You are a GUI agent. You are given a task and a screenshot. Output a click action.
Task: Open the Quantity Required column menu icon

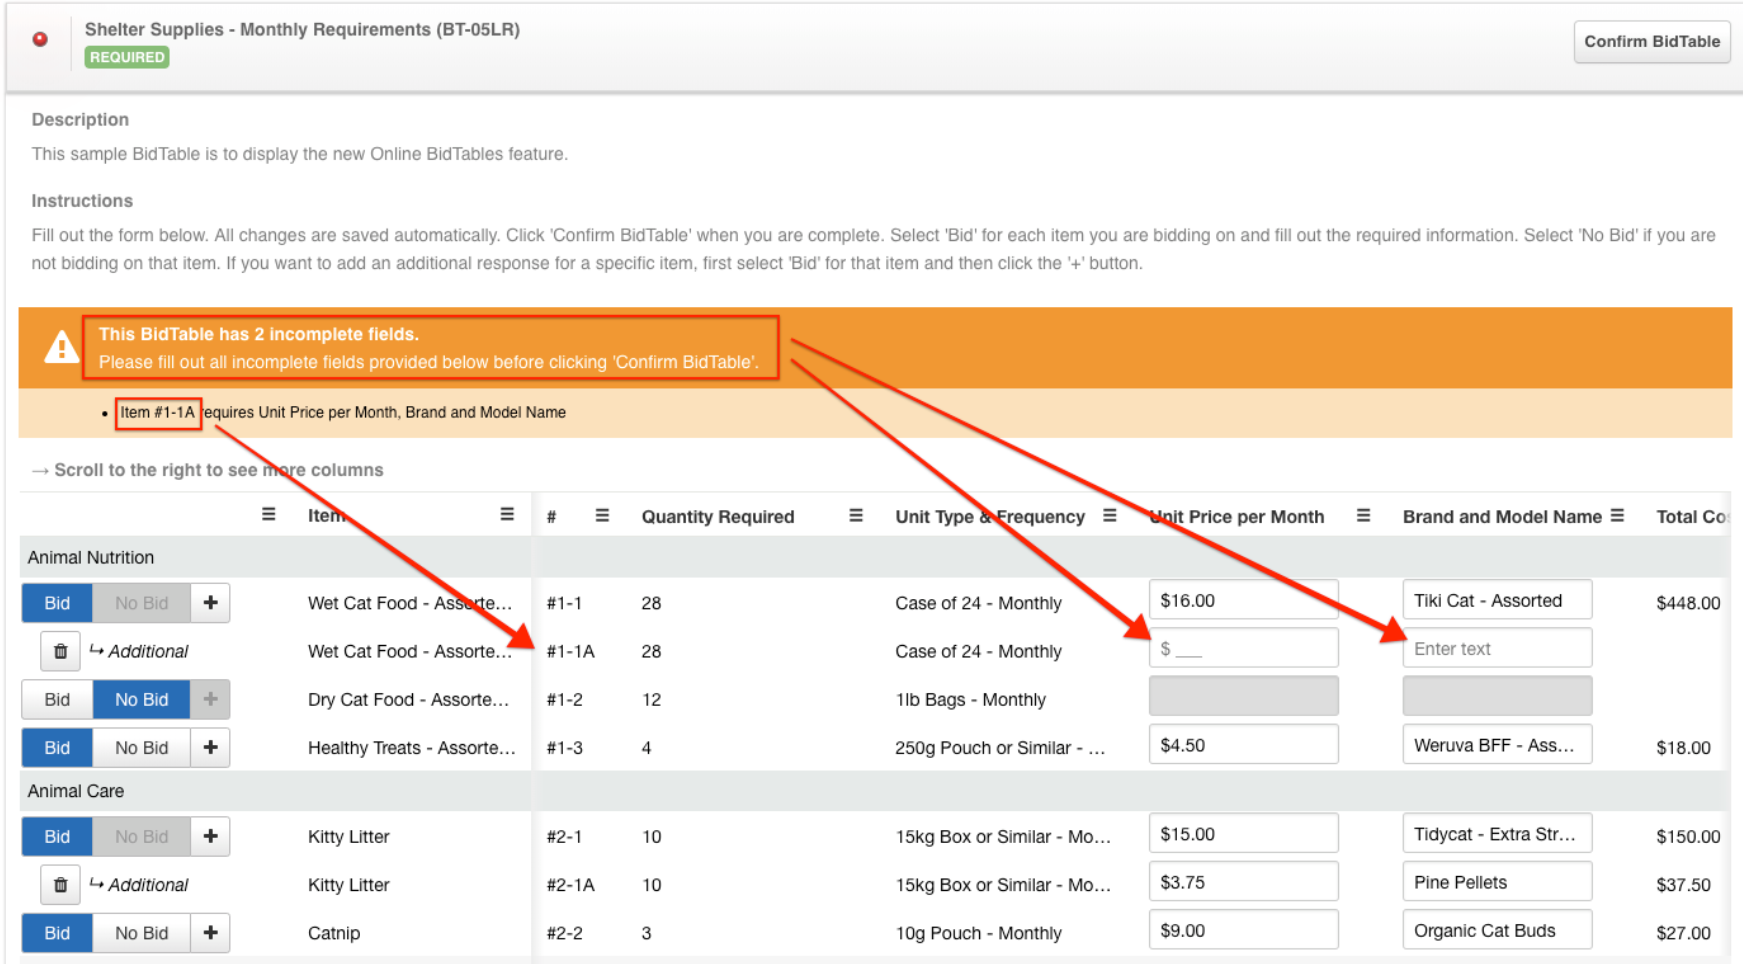[856, 516]
